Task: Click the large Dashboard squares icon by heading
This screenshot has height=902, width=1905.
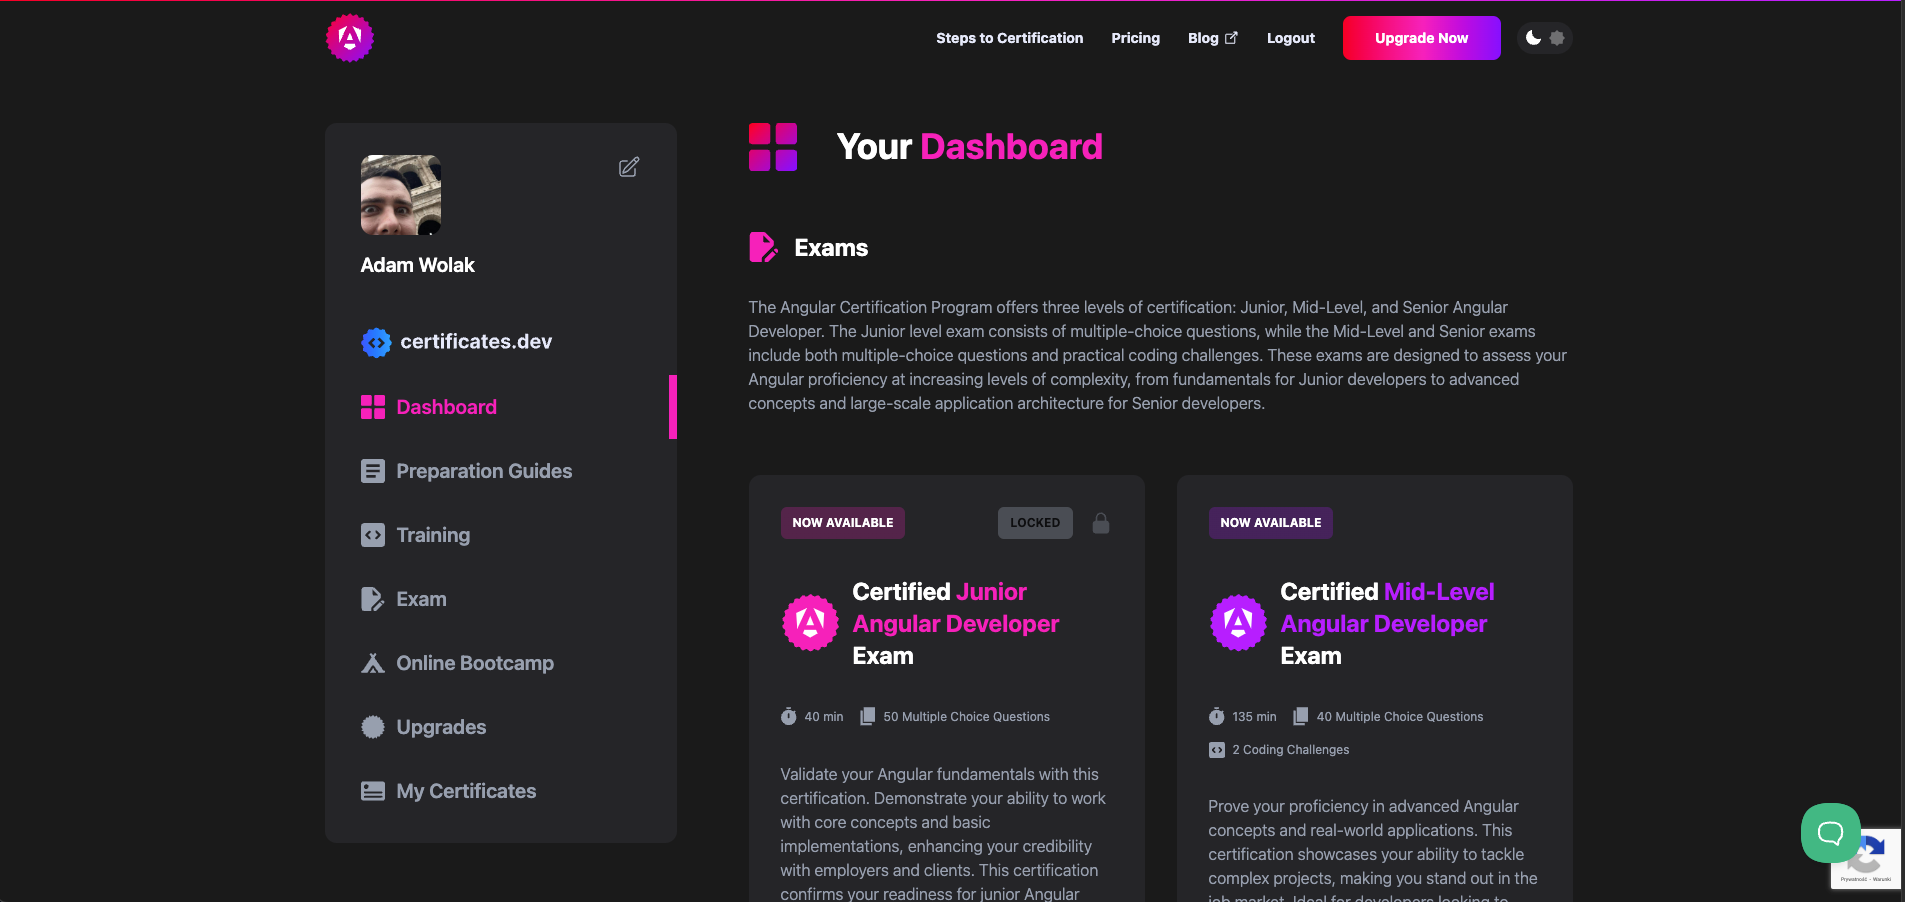Action: coord(773,147)
